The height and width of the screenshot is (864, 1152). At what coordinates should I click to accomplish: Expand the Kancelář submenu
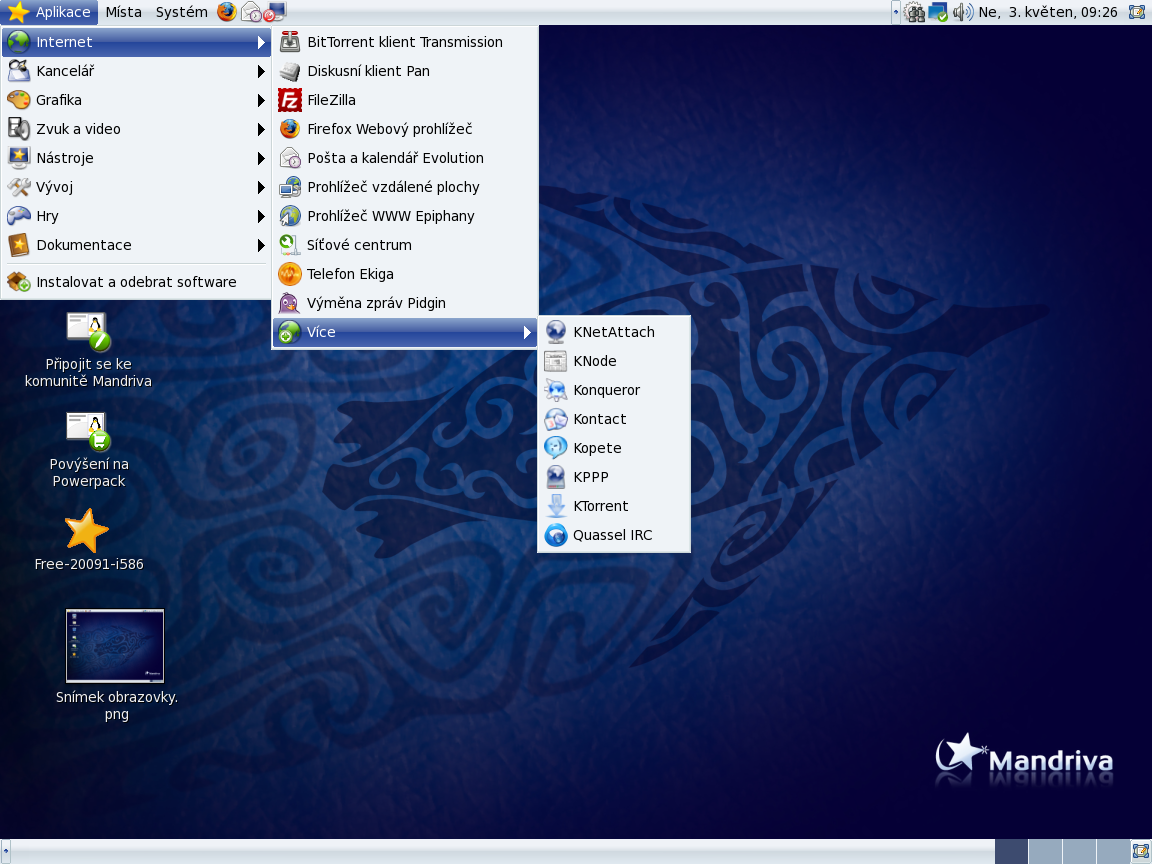point(137,71)
